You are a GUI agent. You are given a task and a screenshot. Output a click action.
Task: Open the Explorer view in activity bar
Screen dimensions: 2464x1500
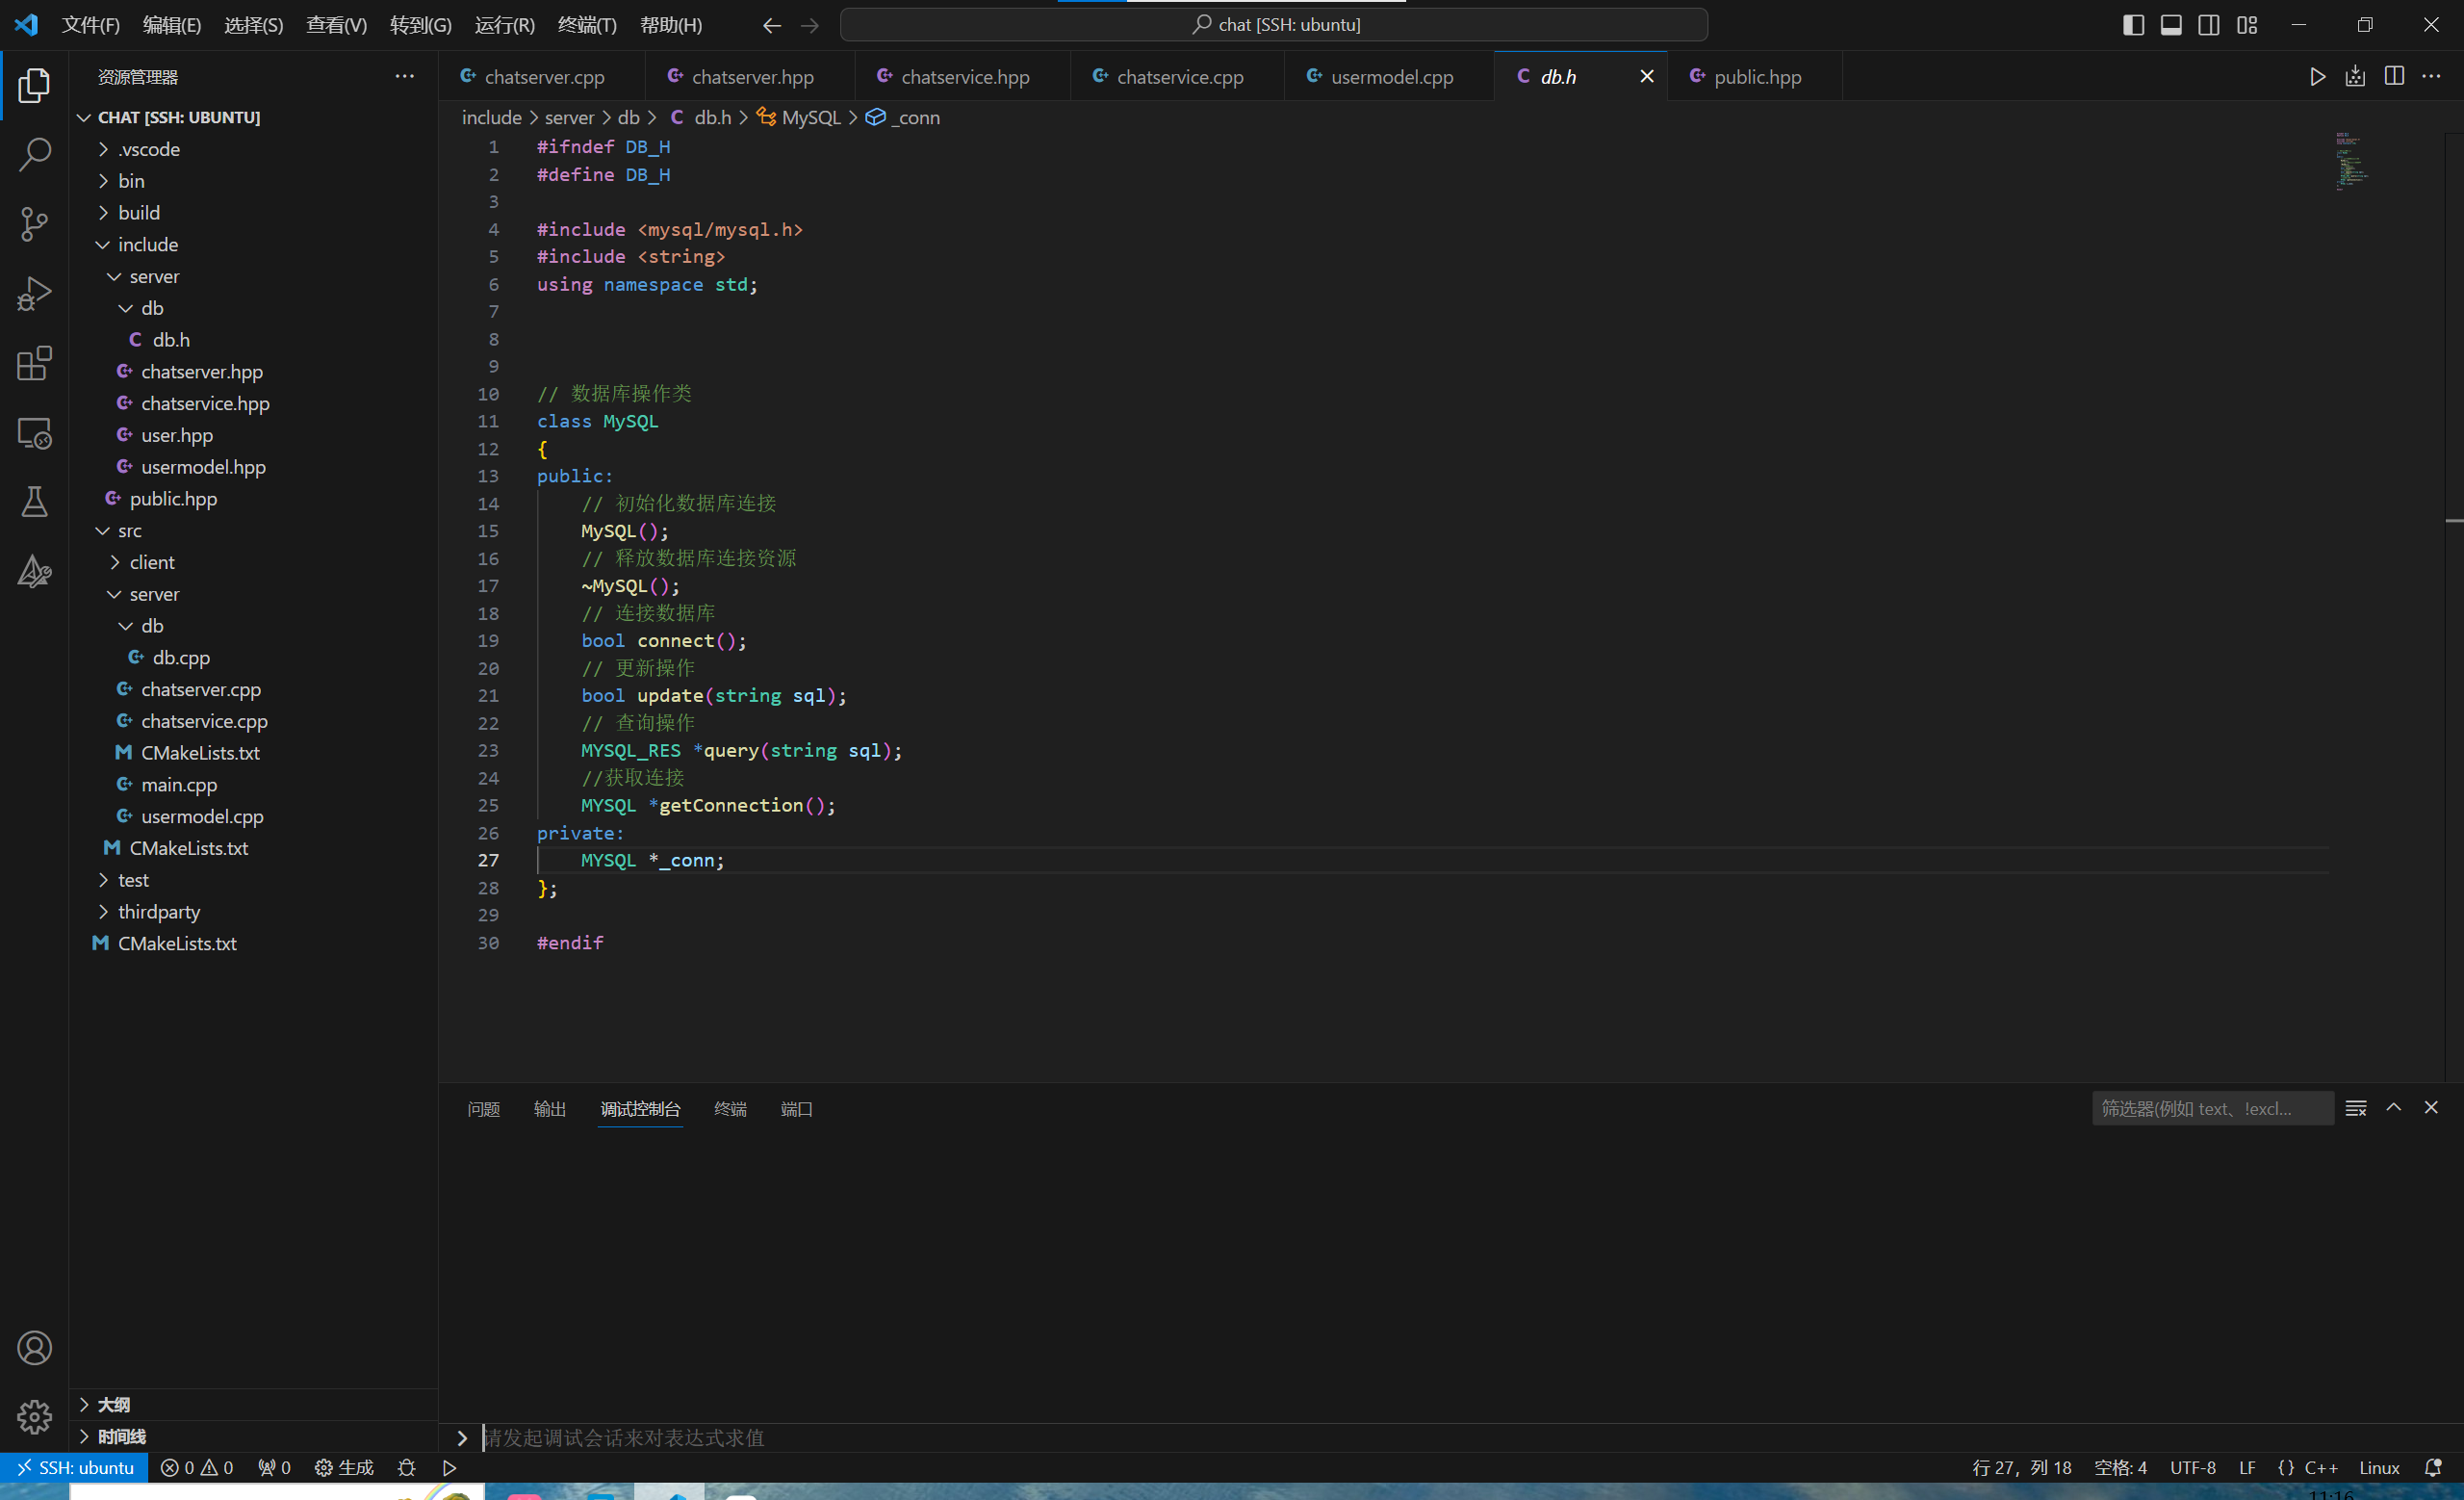pos(34,86)
